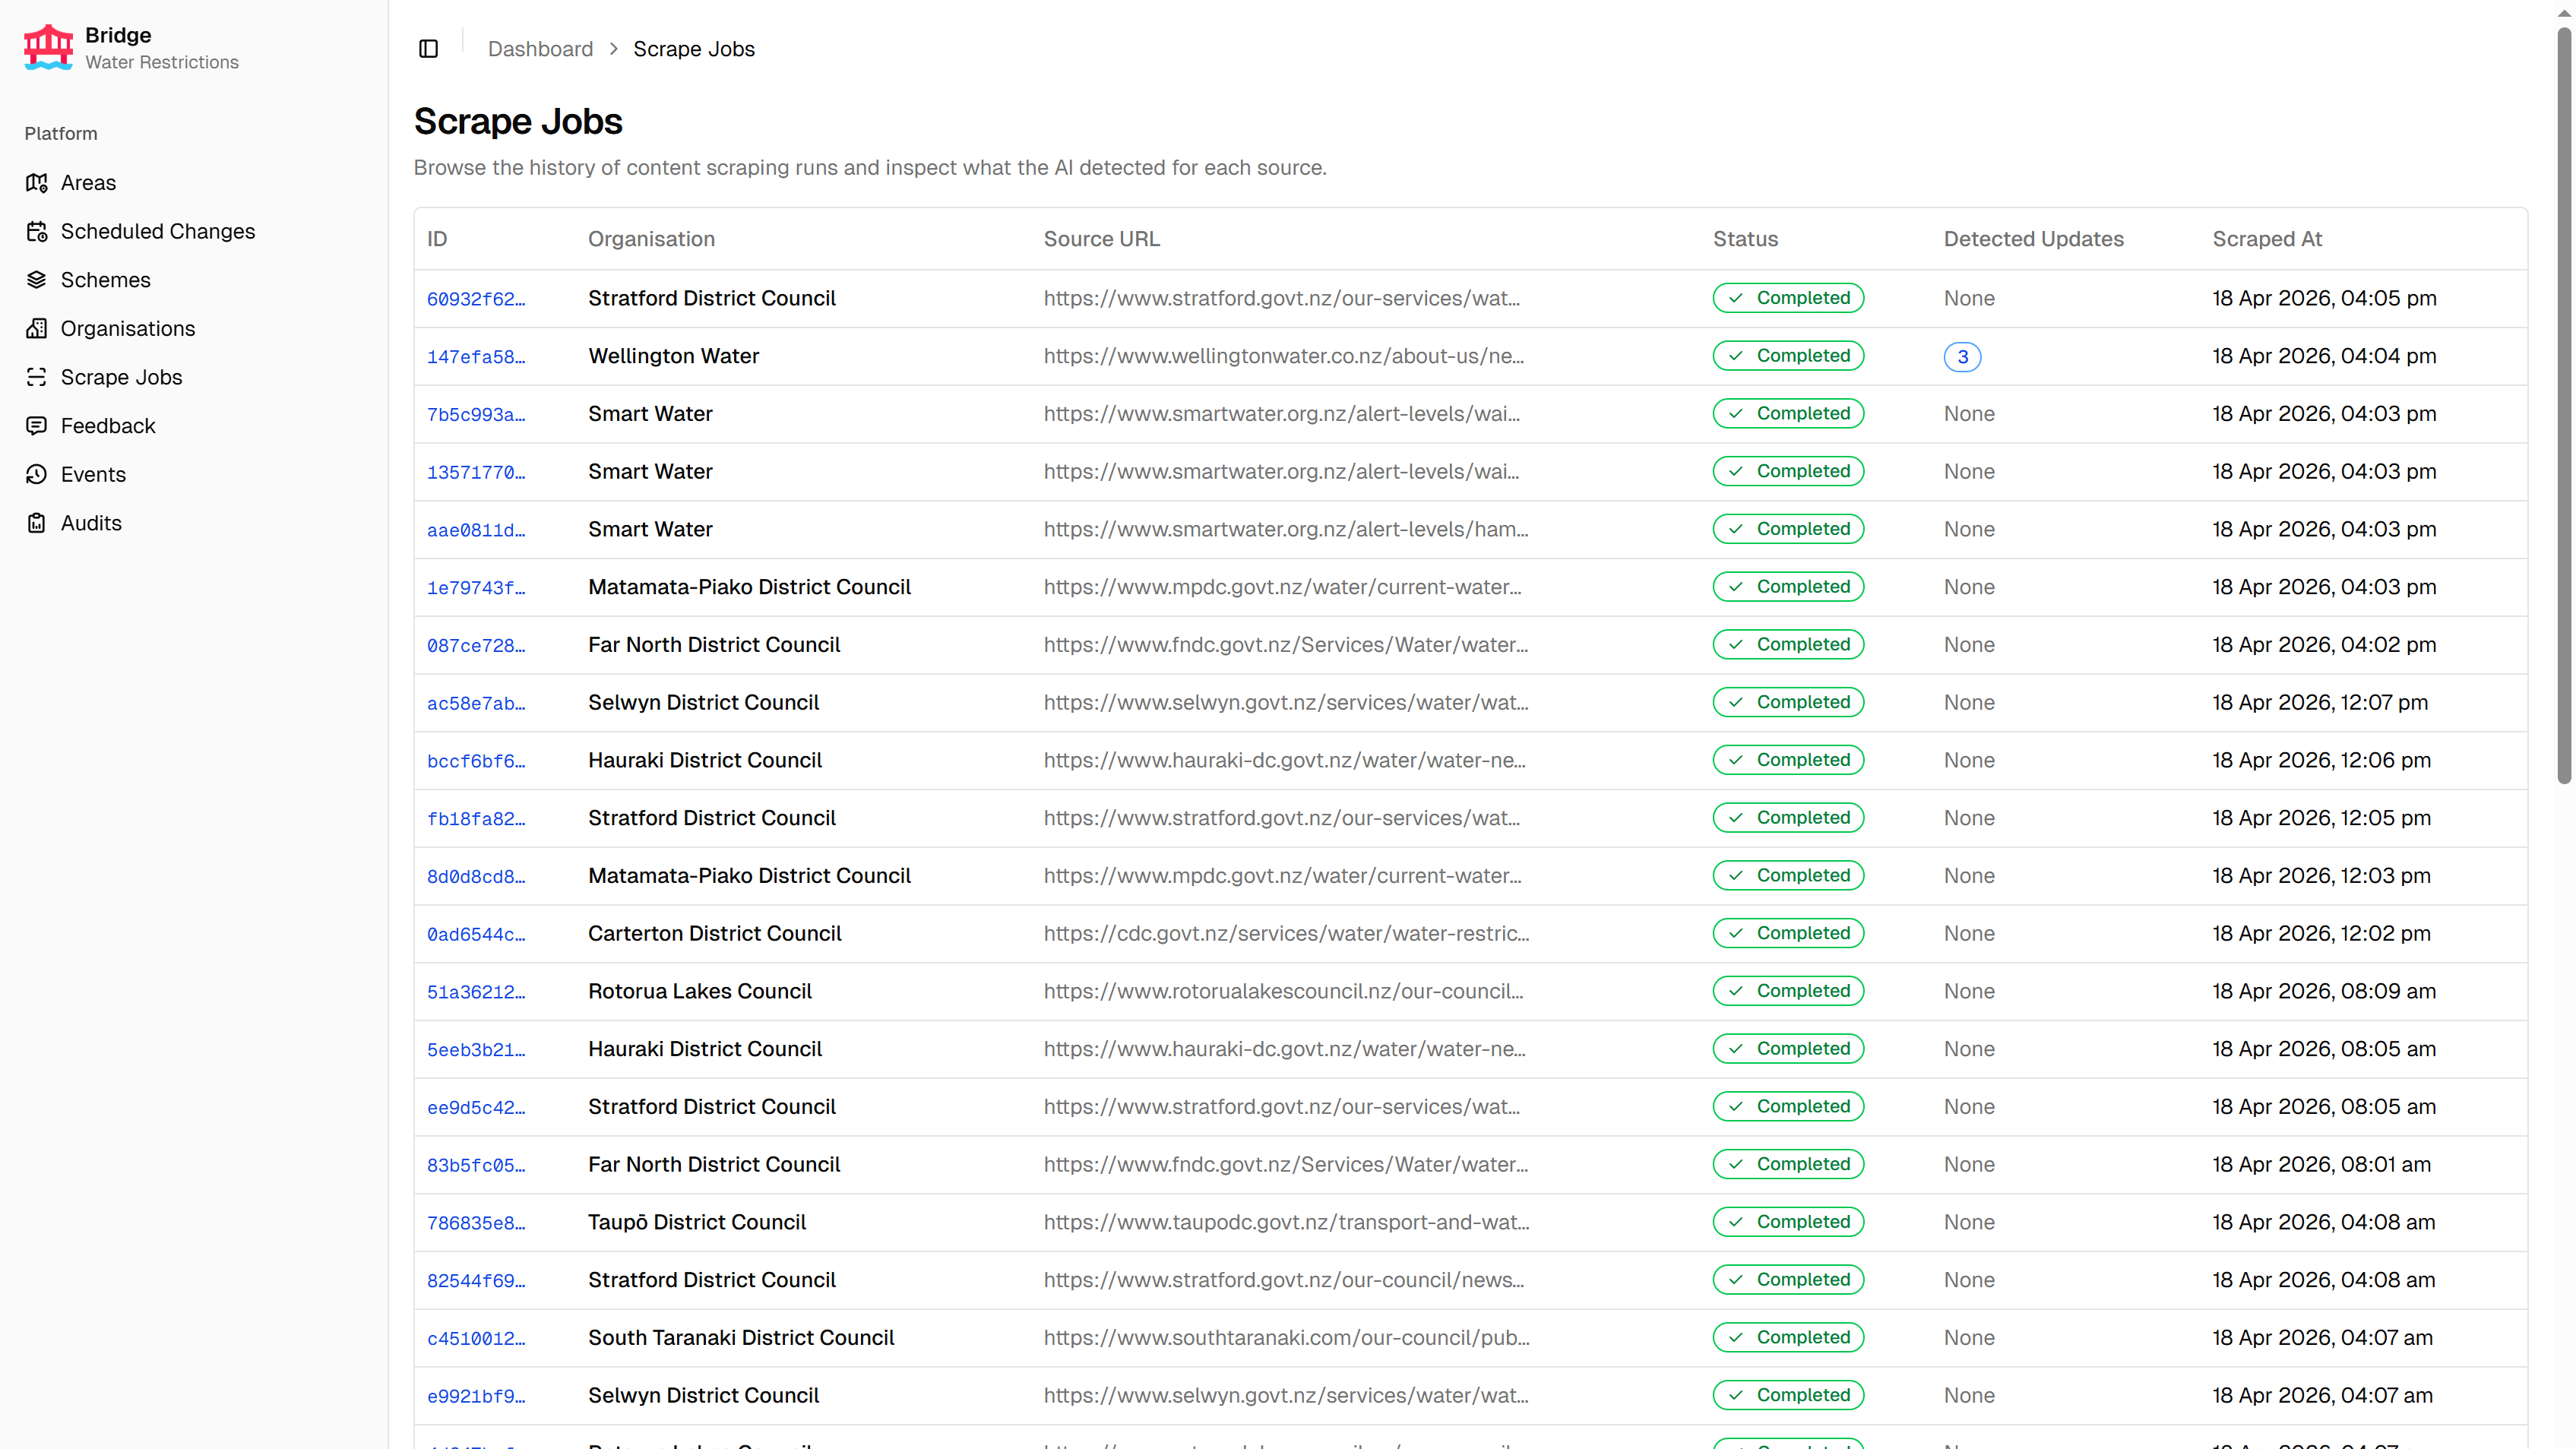Open scrape job 786835e8 for Taupō District
2576x1449 pixels.
coord(475,1223)
